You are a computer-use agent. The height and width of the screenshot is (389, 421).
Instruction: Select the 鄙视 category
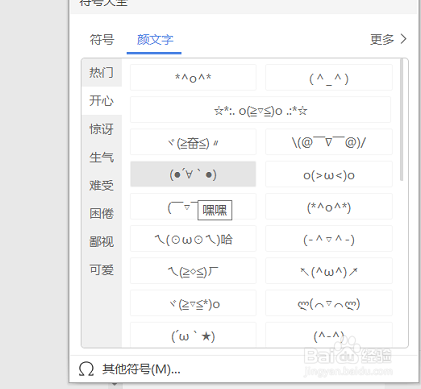pyautogui.click(x=102, y=242)
